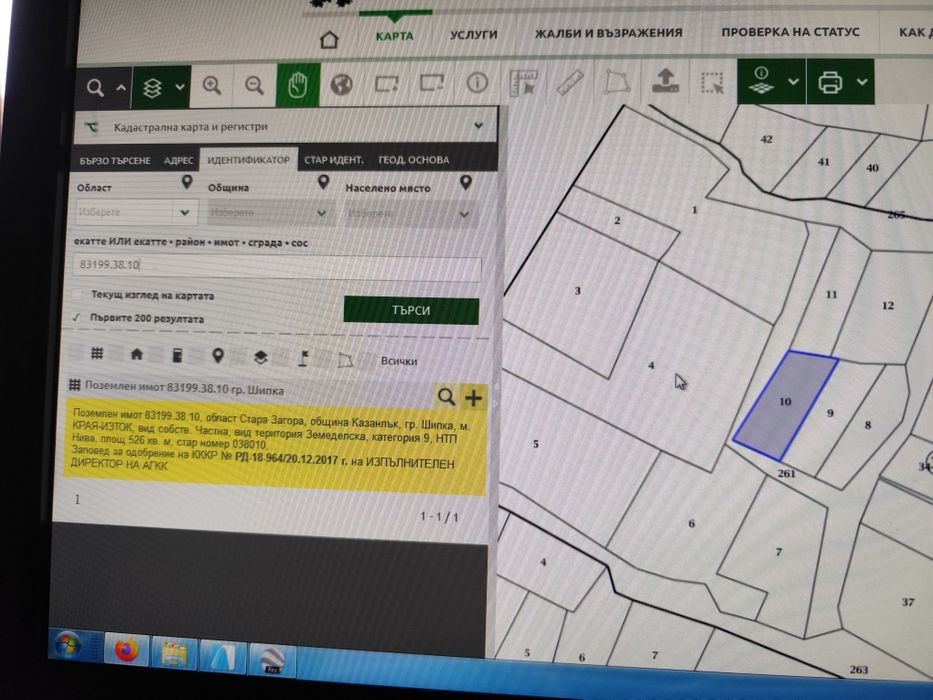The height and width of the screenshot is (700, 933).
Task: Click the upload file tool icon
Action: [x=665, y=80]
